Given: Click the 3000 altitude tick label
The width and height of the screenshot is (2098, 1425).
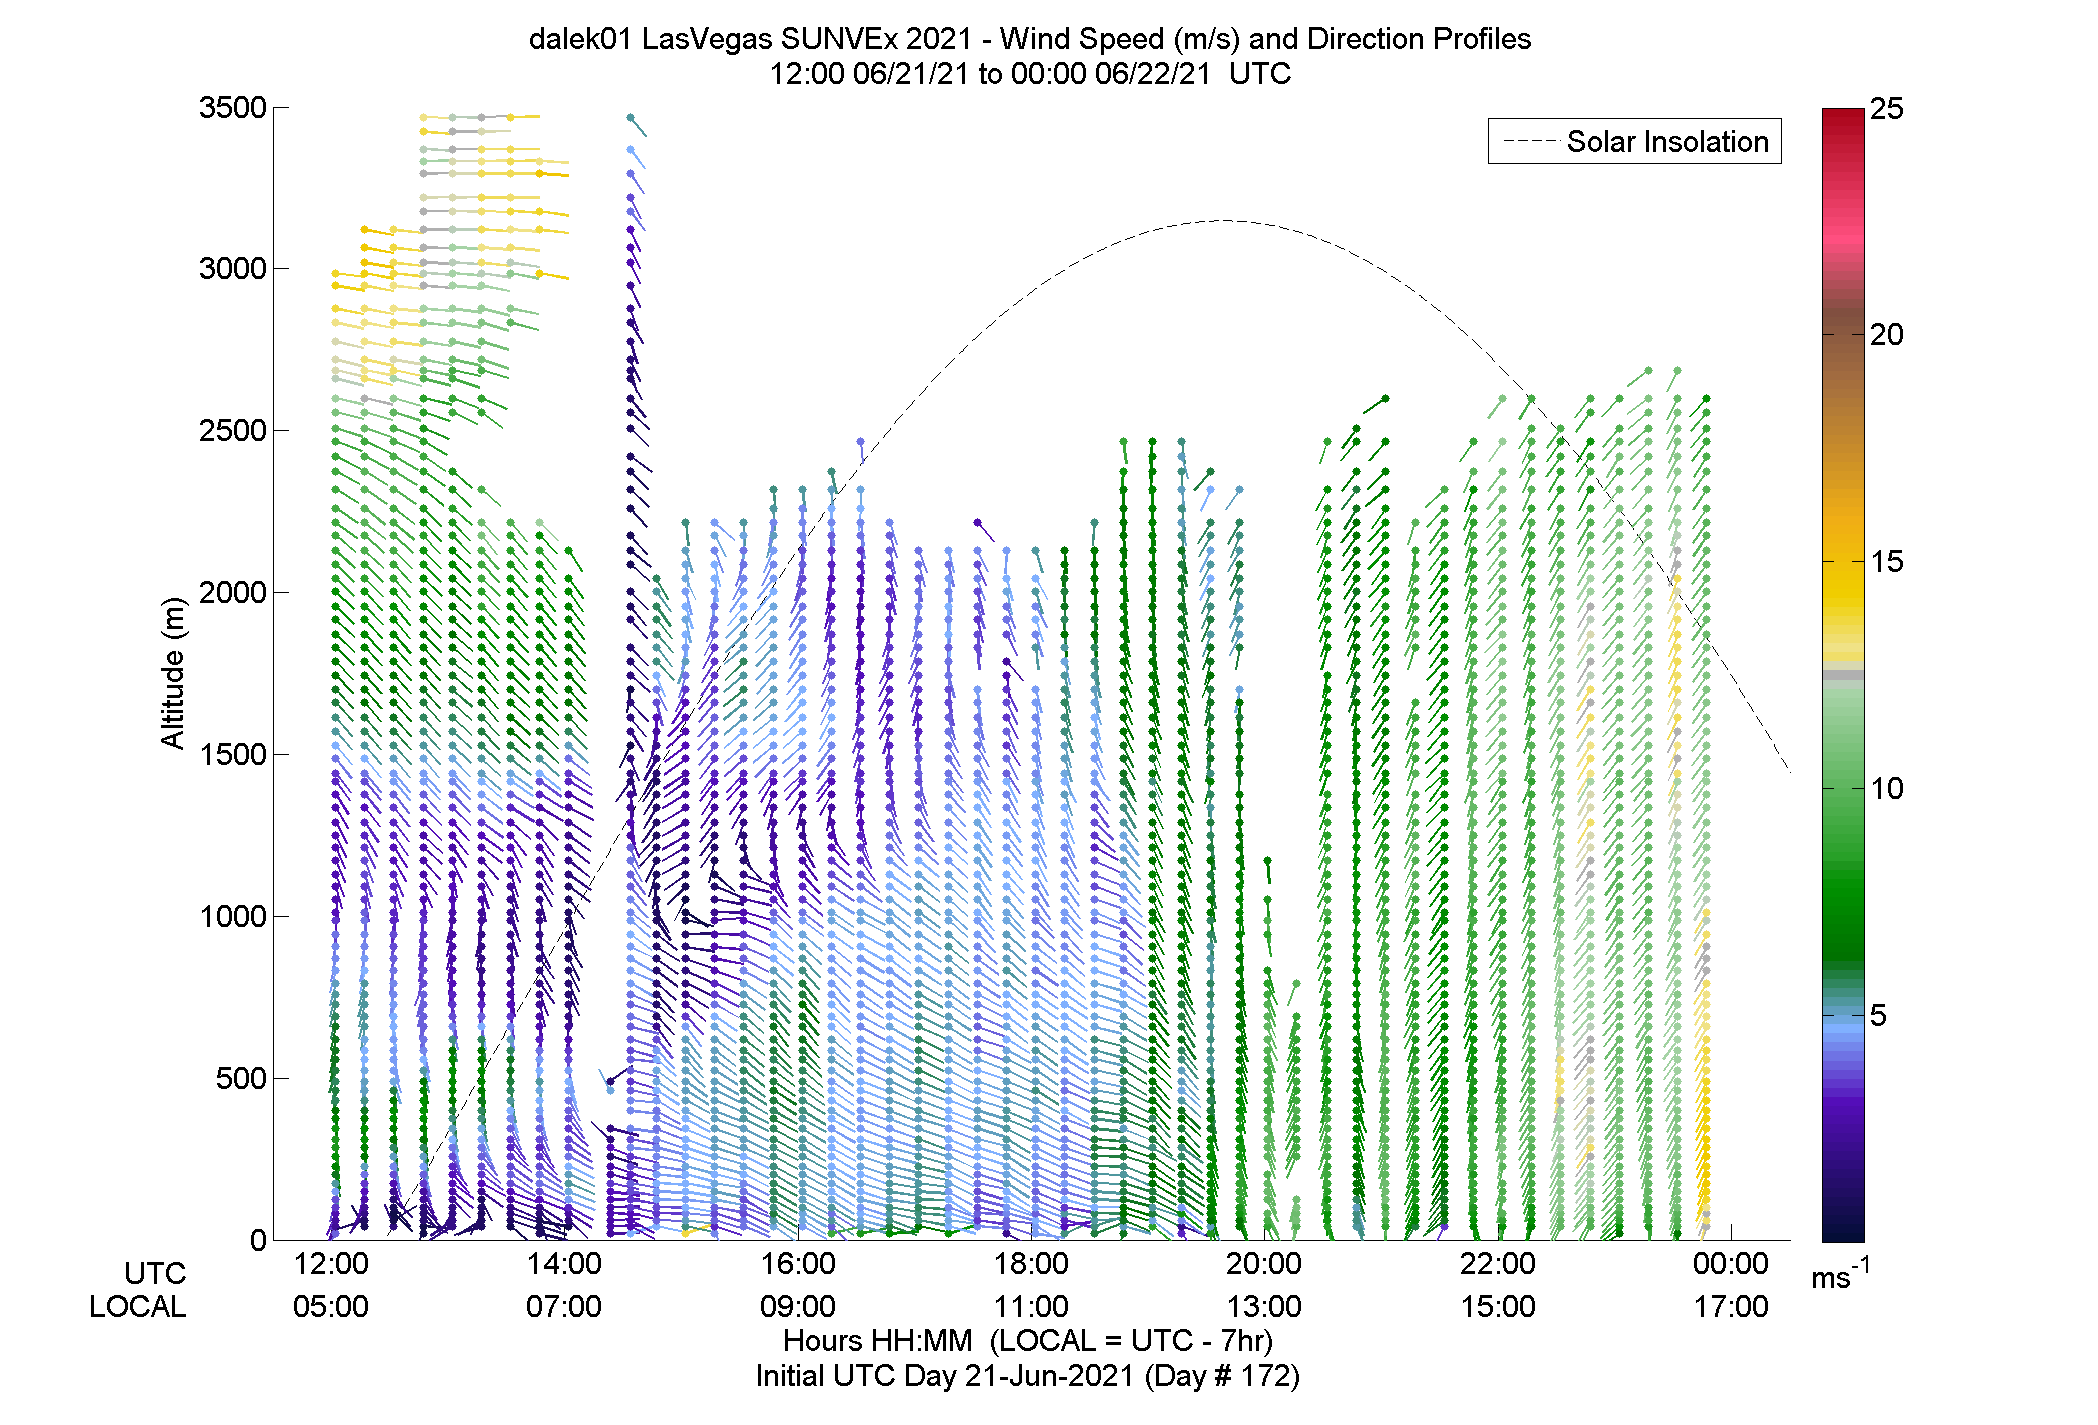Looking at the screenshot, I should [x=232, y=268].
